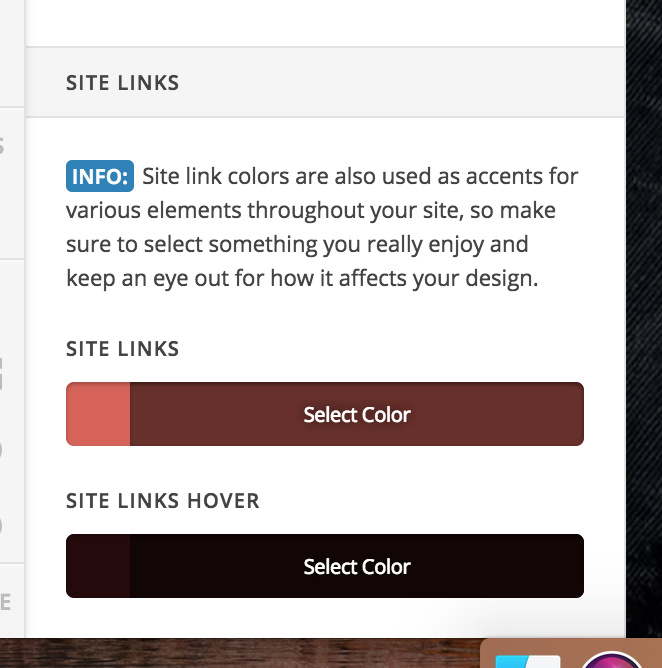This screenshot has width=662, height=668.
Task: Select the left sidebar item ending in "E"
Action: [x=6, y=602]
